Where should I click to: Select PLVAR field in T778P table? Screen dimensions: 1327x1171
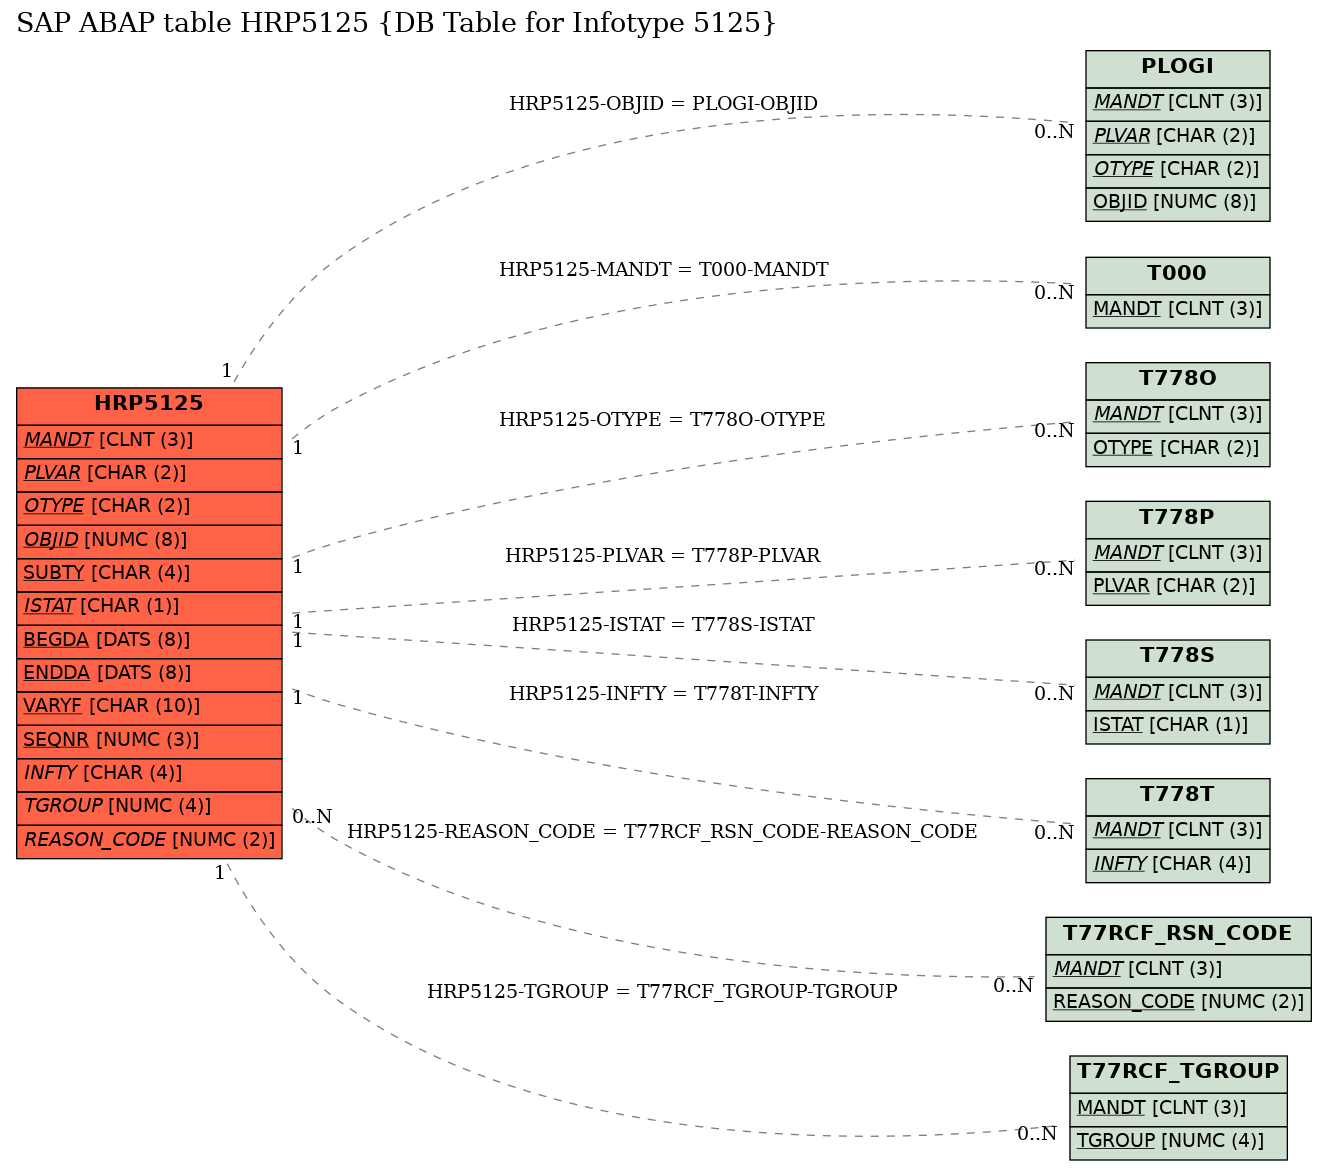pos(1177,587)
